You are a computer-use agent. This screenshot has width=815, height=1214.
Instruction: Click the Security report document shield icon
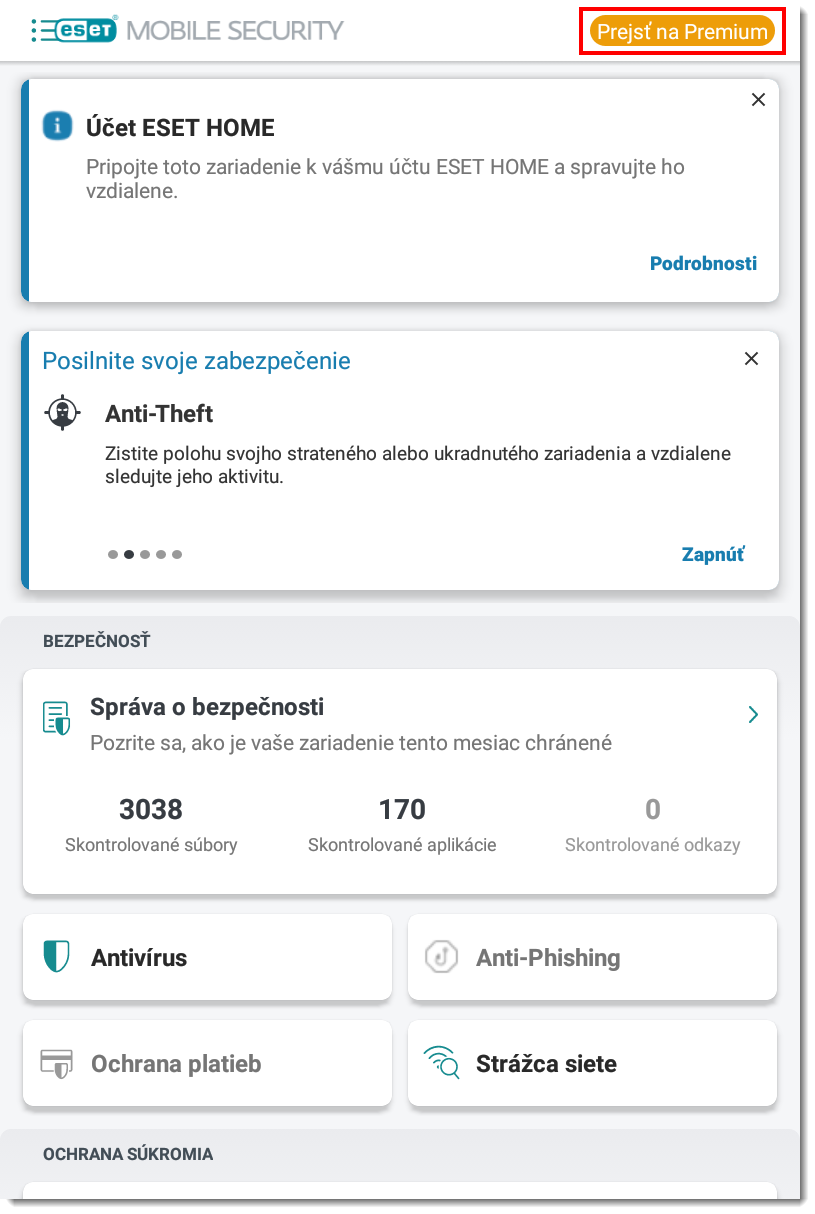pos(57,718)
